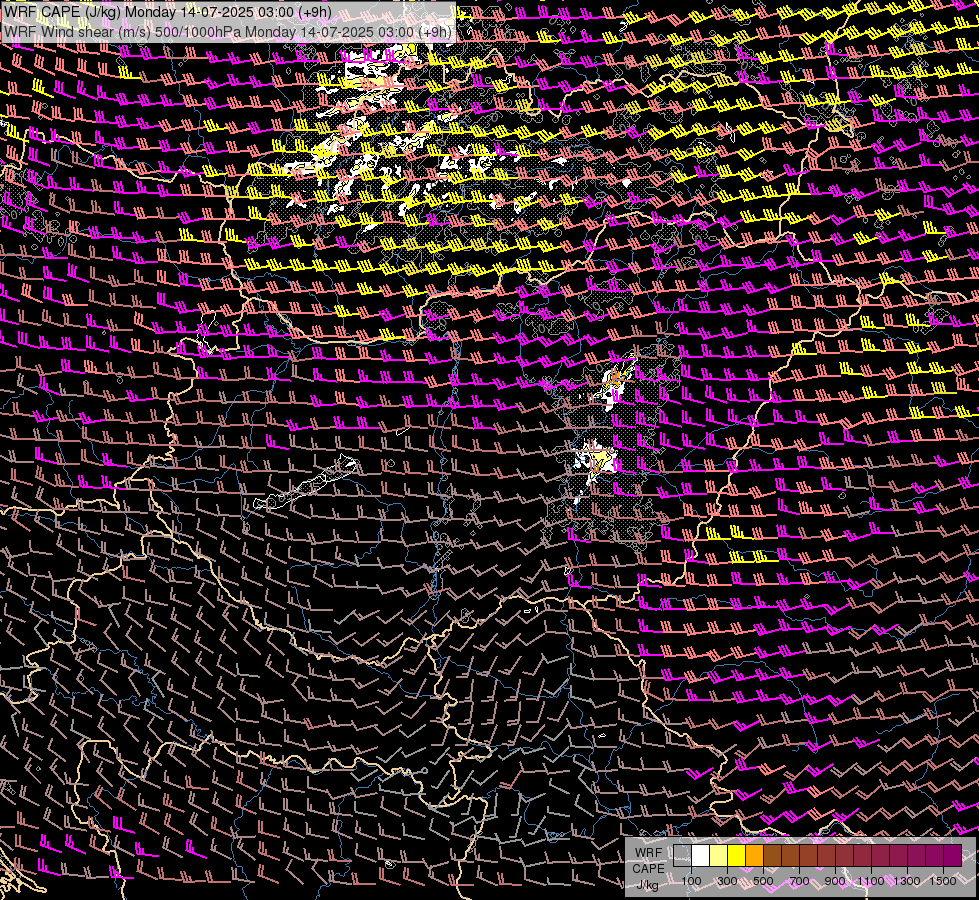Click the white CAPE legend swatch
Image resolution: width=979 pixels, height=900 pixels.
click(701, 856)
